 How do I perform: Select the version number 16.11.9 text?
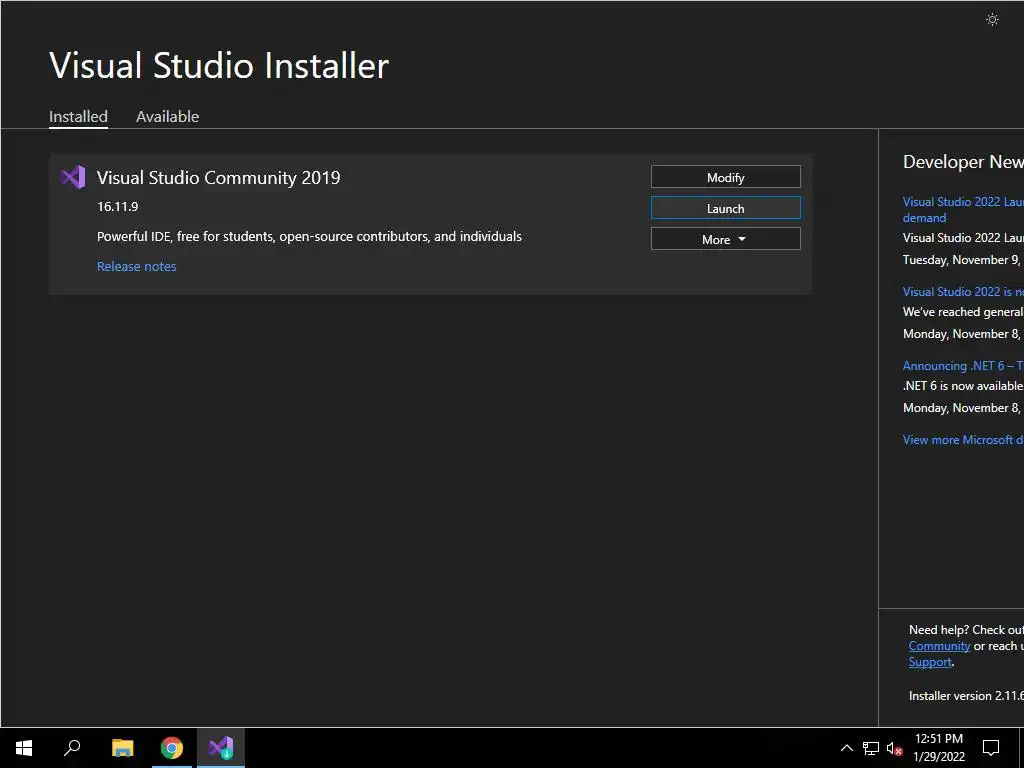pyautogui.click(x=118, y=206)
